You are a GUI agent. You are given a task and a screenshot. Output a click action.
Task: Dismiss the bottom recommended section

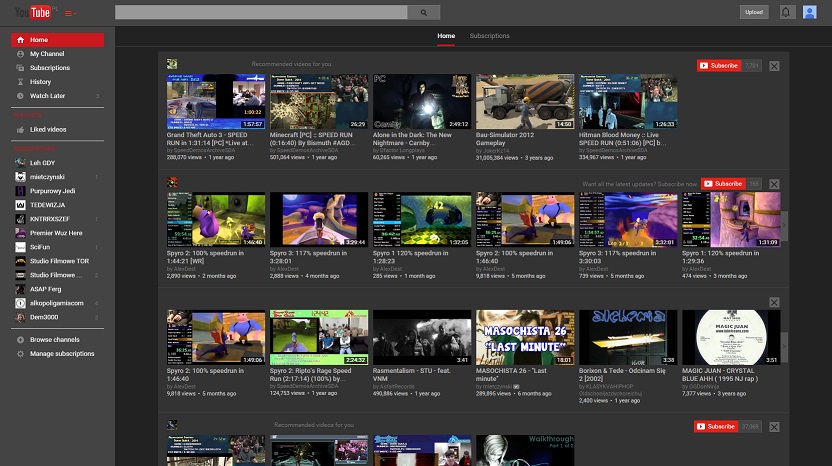(774, 427)
